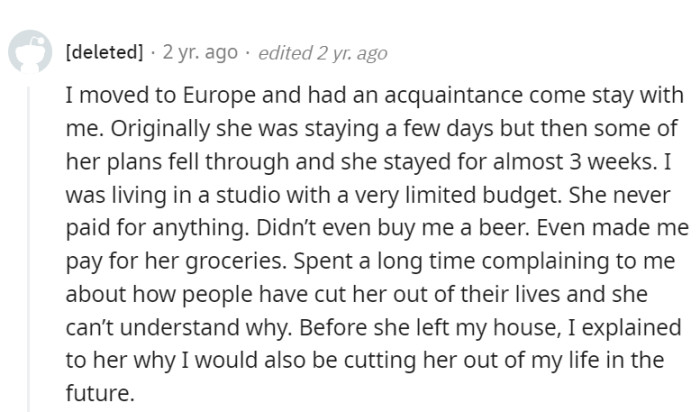Click the "edited 2 yr. ago" label
This screenshot has height=412, width=700.
(x=322, y=53)
